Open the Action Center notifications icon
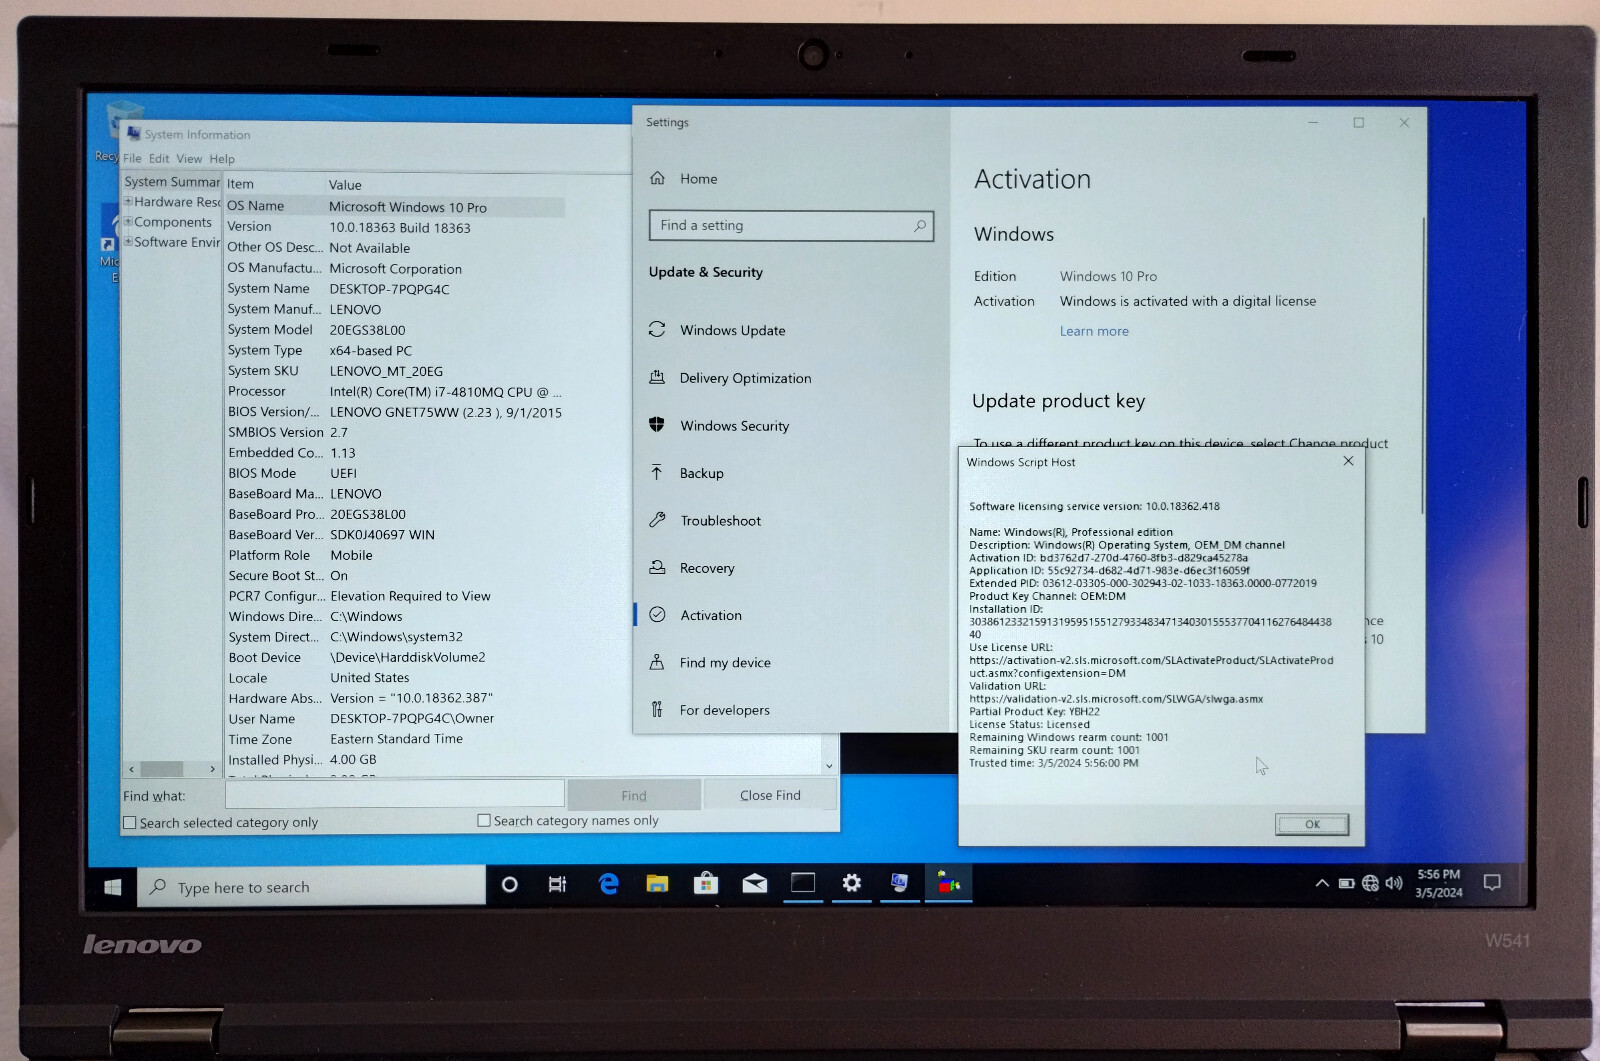This screenshot has height=1061, width=1600. 1492,882
